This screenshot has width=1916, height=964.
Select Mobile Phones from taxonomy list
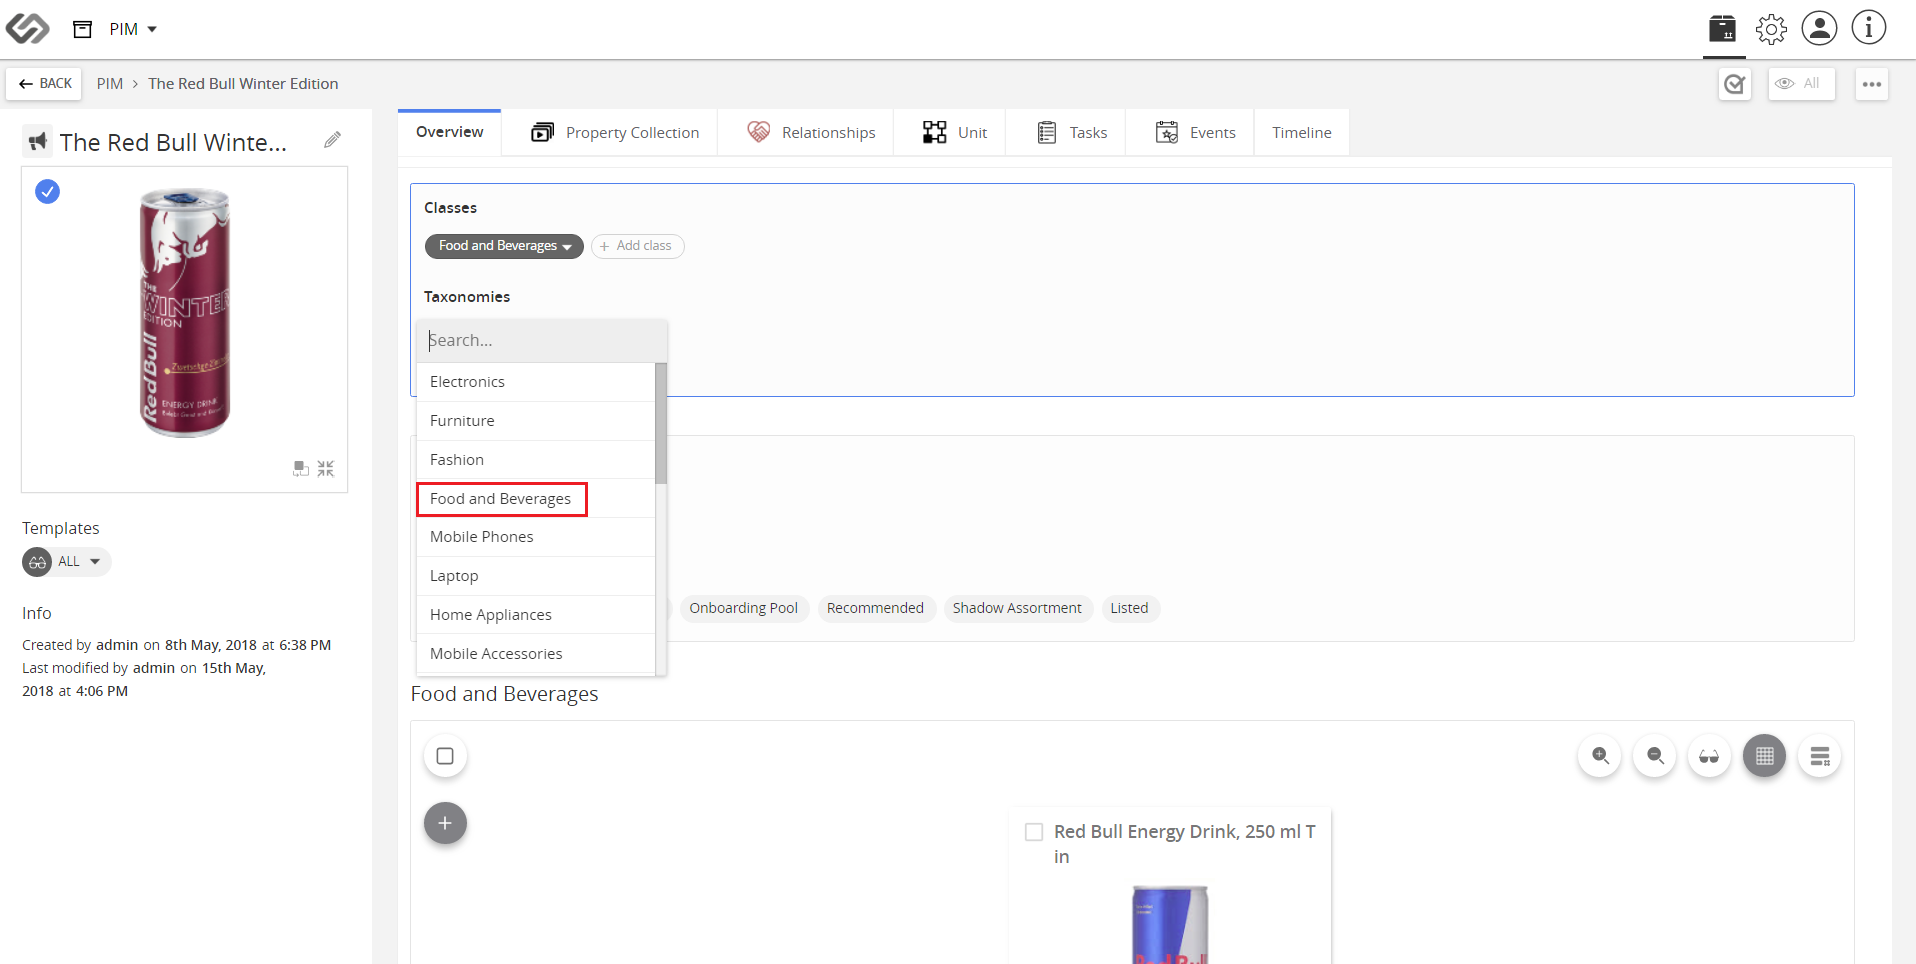[536, 537]
